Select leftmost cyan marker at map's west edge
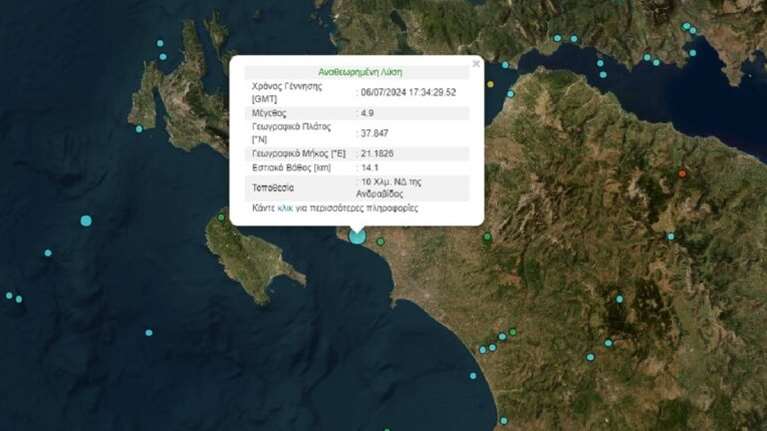The width and height of the screenshot is (767, 431). [9, 295]
